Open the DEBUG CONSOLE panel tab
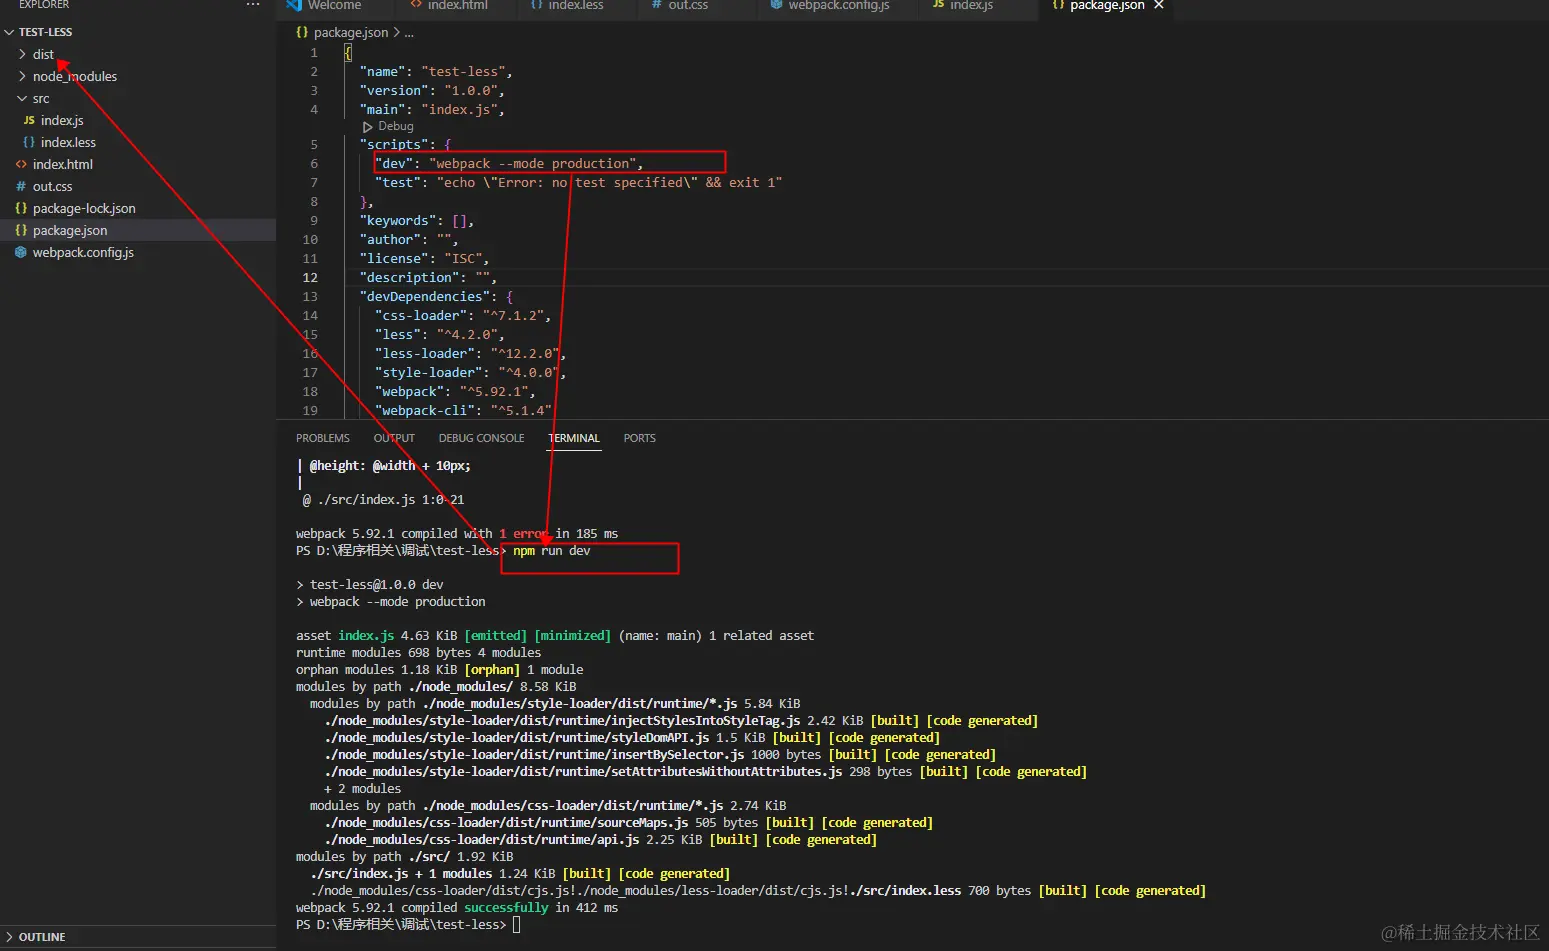This screenshot has height=951, width=1549. (x=481, y=438)
